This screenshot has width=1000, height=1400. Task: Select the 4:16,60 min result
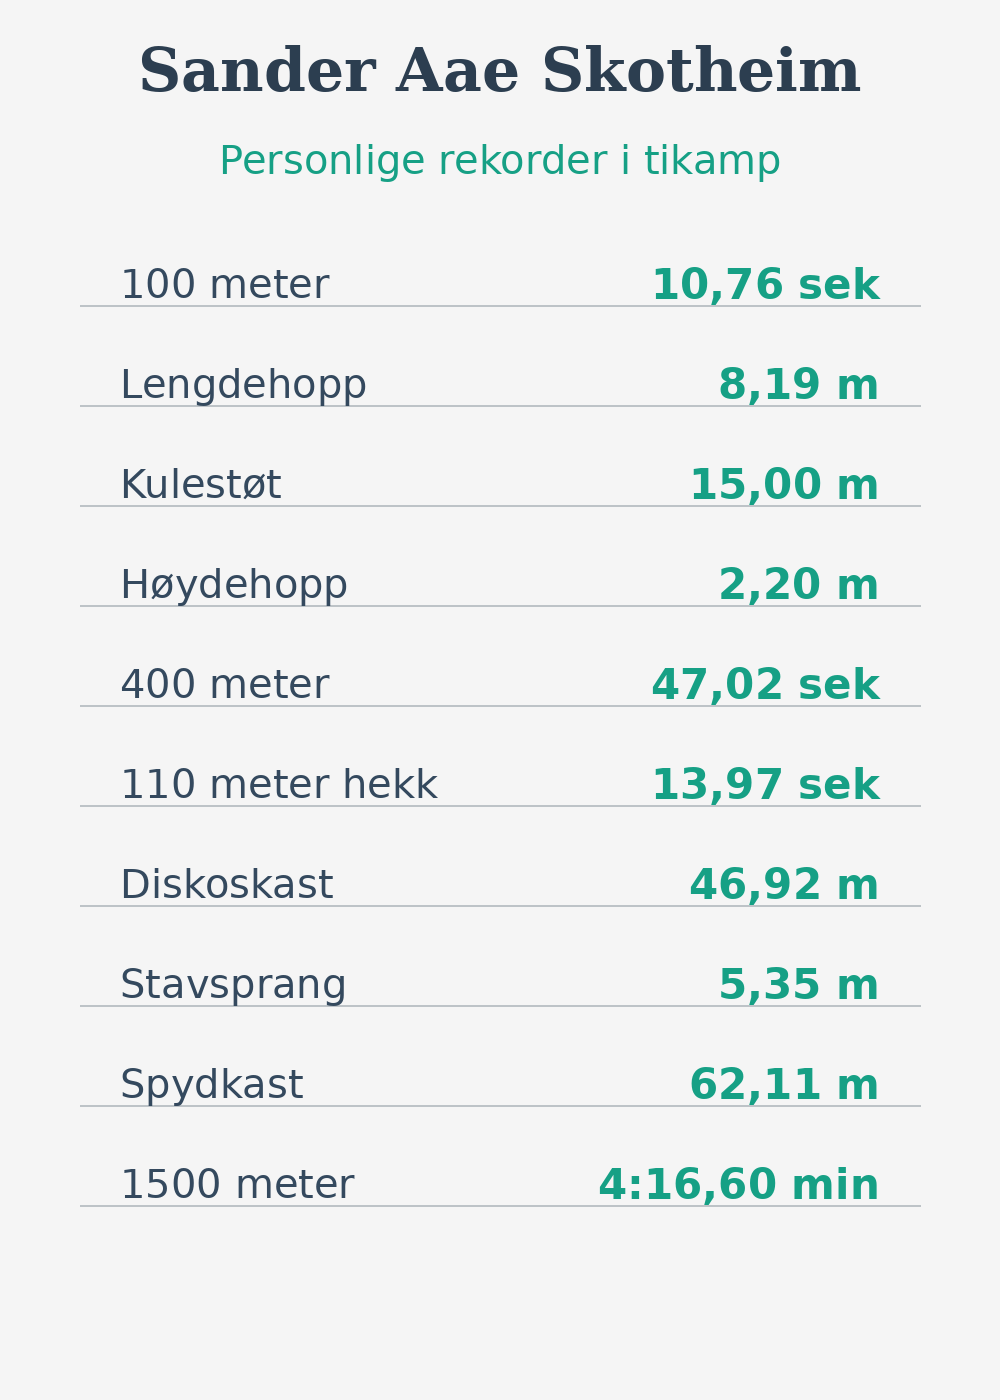click(x=738, y=1186)
